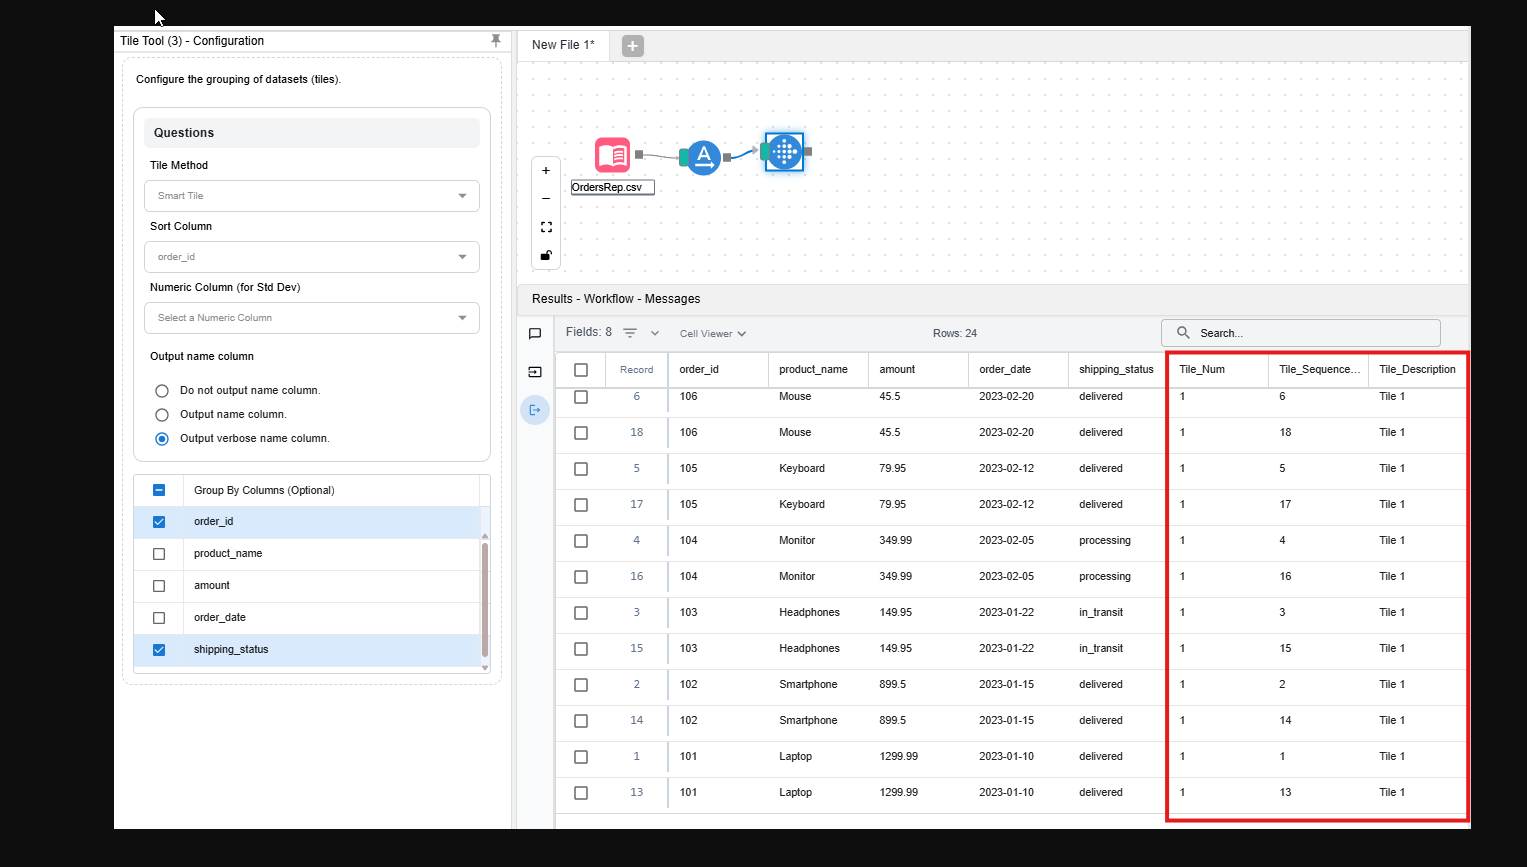This screenshot has width=1527, height=867.
Task: Click the results Search field
Action: pos(1310,333)
